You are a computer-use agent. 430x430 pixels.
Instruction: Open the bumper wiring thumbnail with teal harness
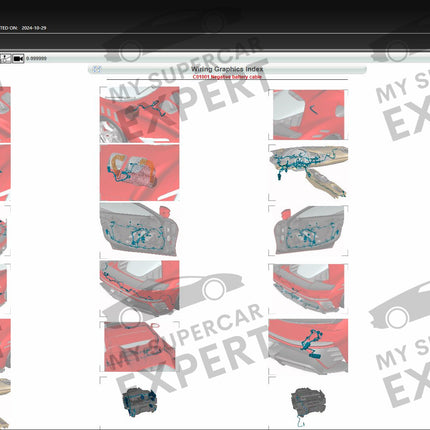(140, 288)
